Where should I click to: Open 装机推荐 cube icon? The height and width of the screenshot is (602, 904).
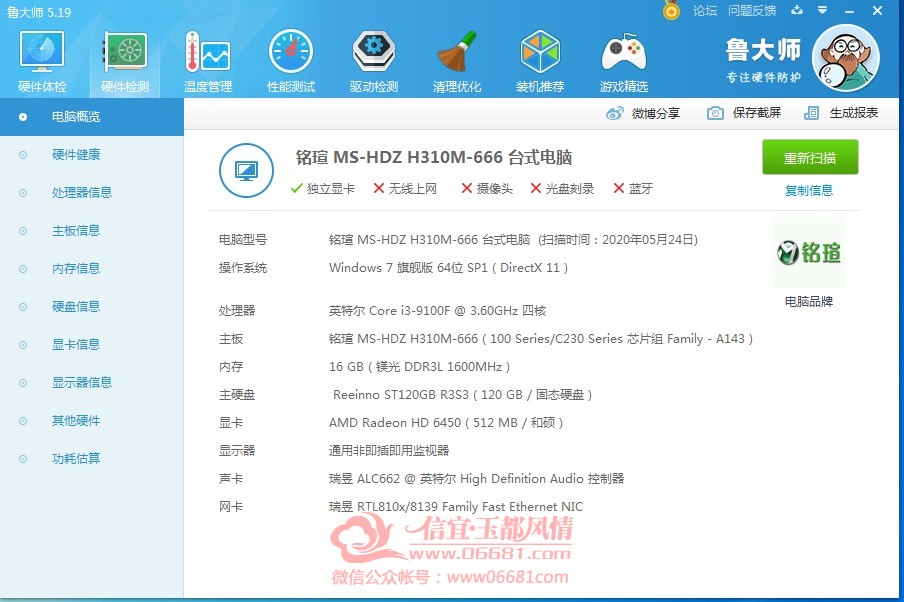click(x=540, y=62)
